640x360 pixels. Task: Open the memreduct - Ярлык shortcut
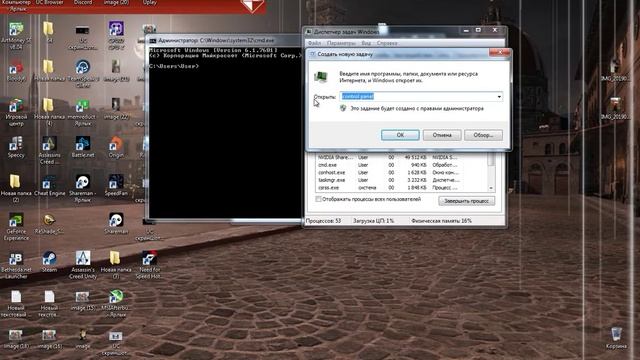[82, 111]
